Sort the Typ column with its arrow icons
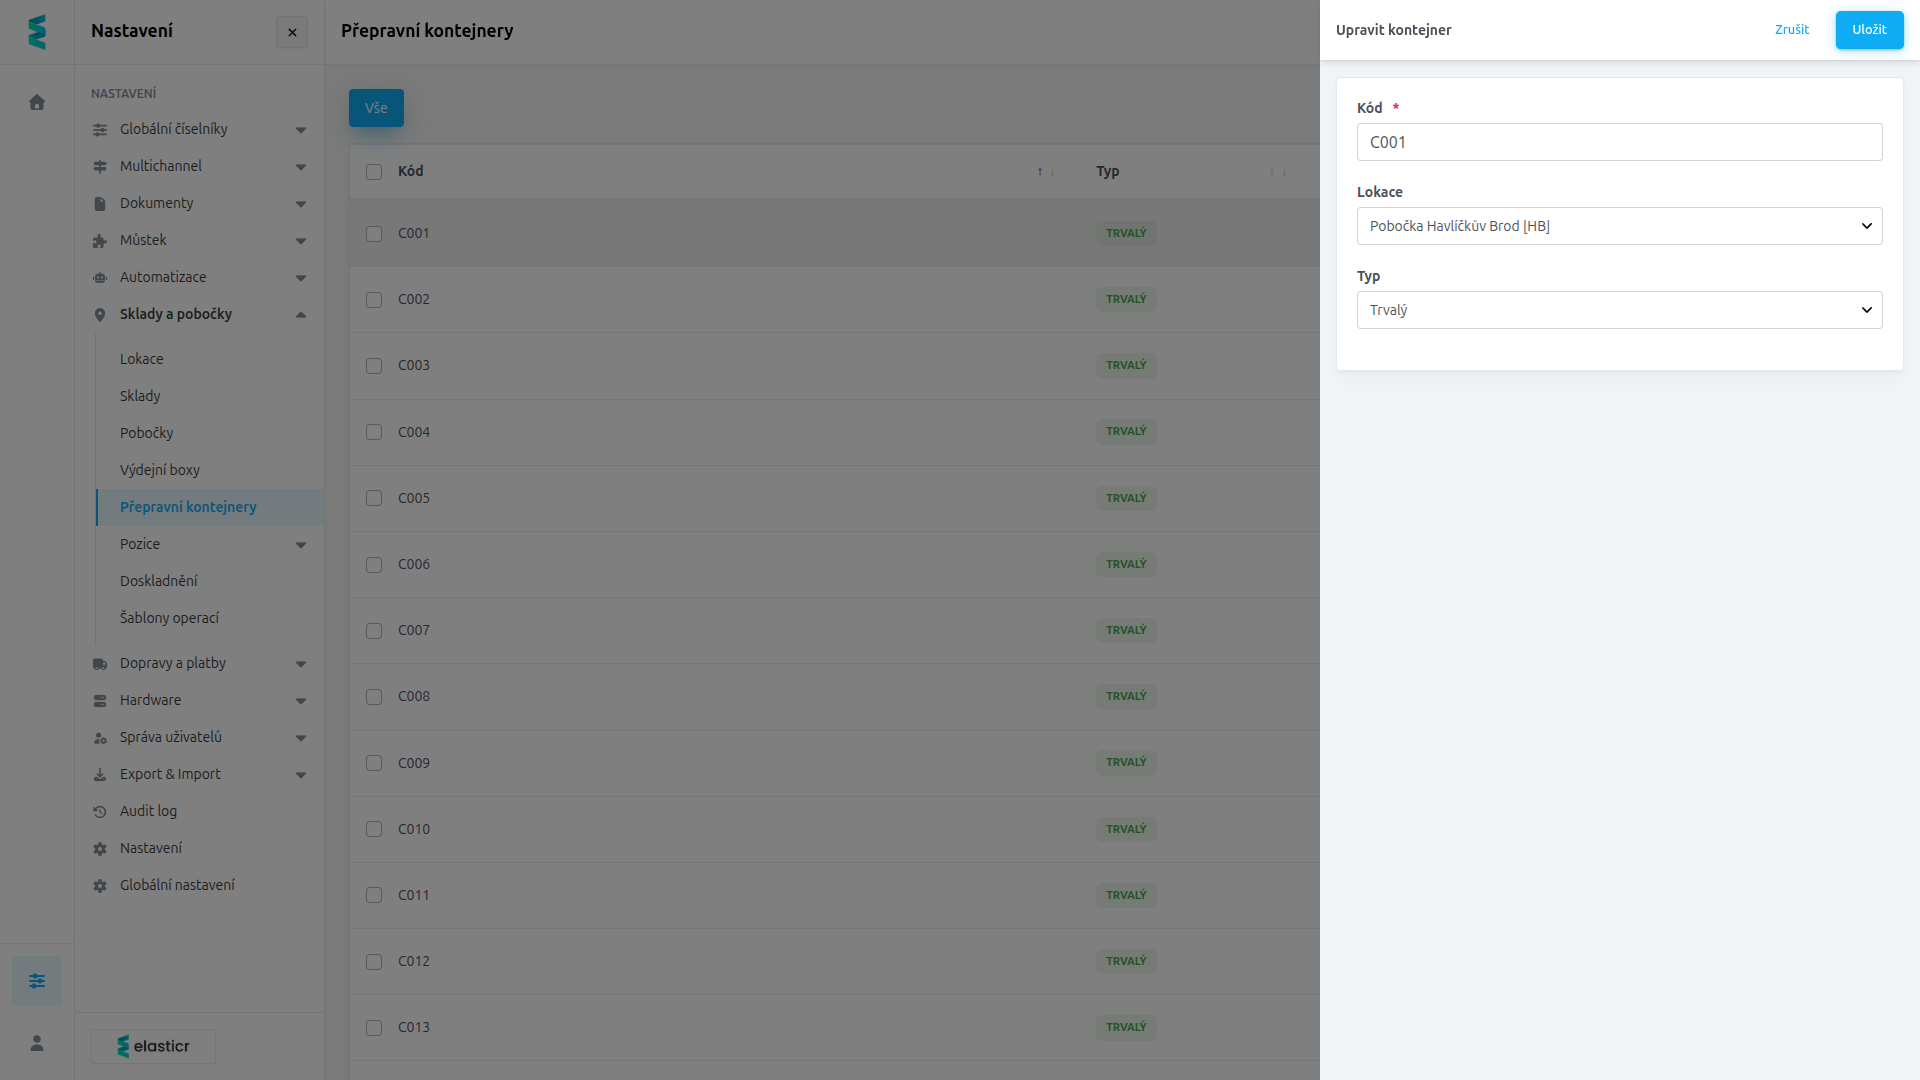 tap(1278, 172)
